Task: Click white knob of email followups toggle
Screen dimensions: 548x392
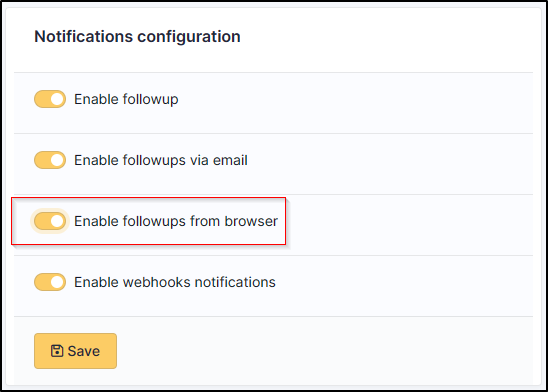Action: 57,160
